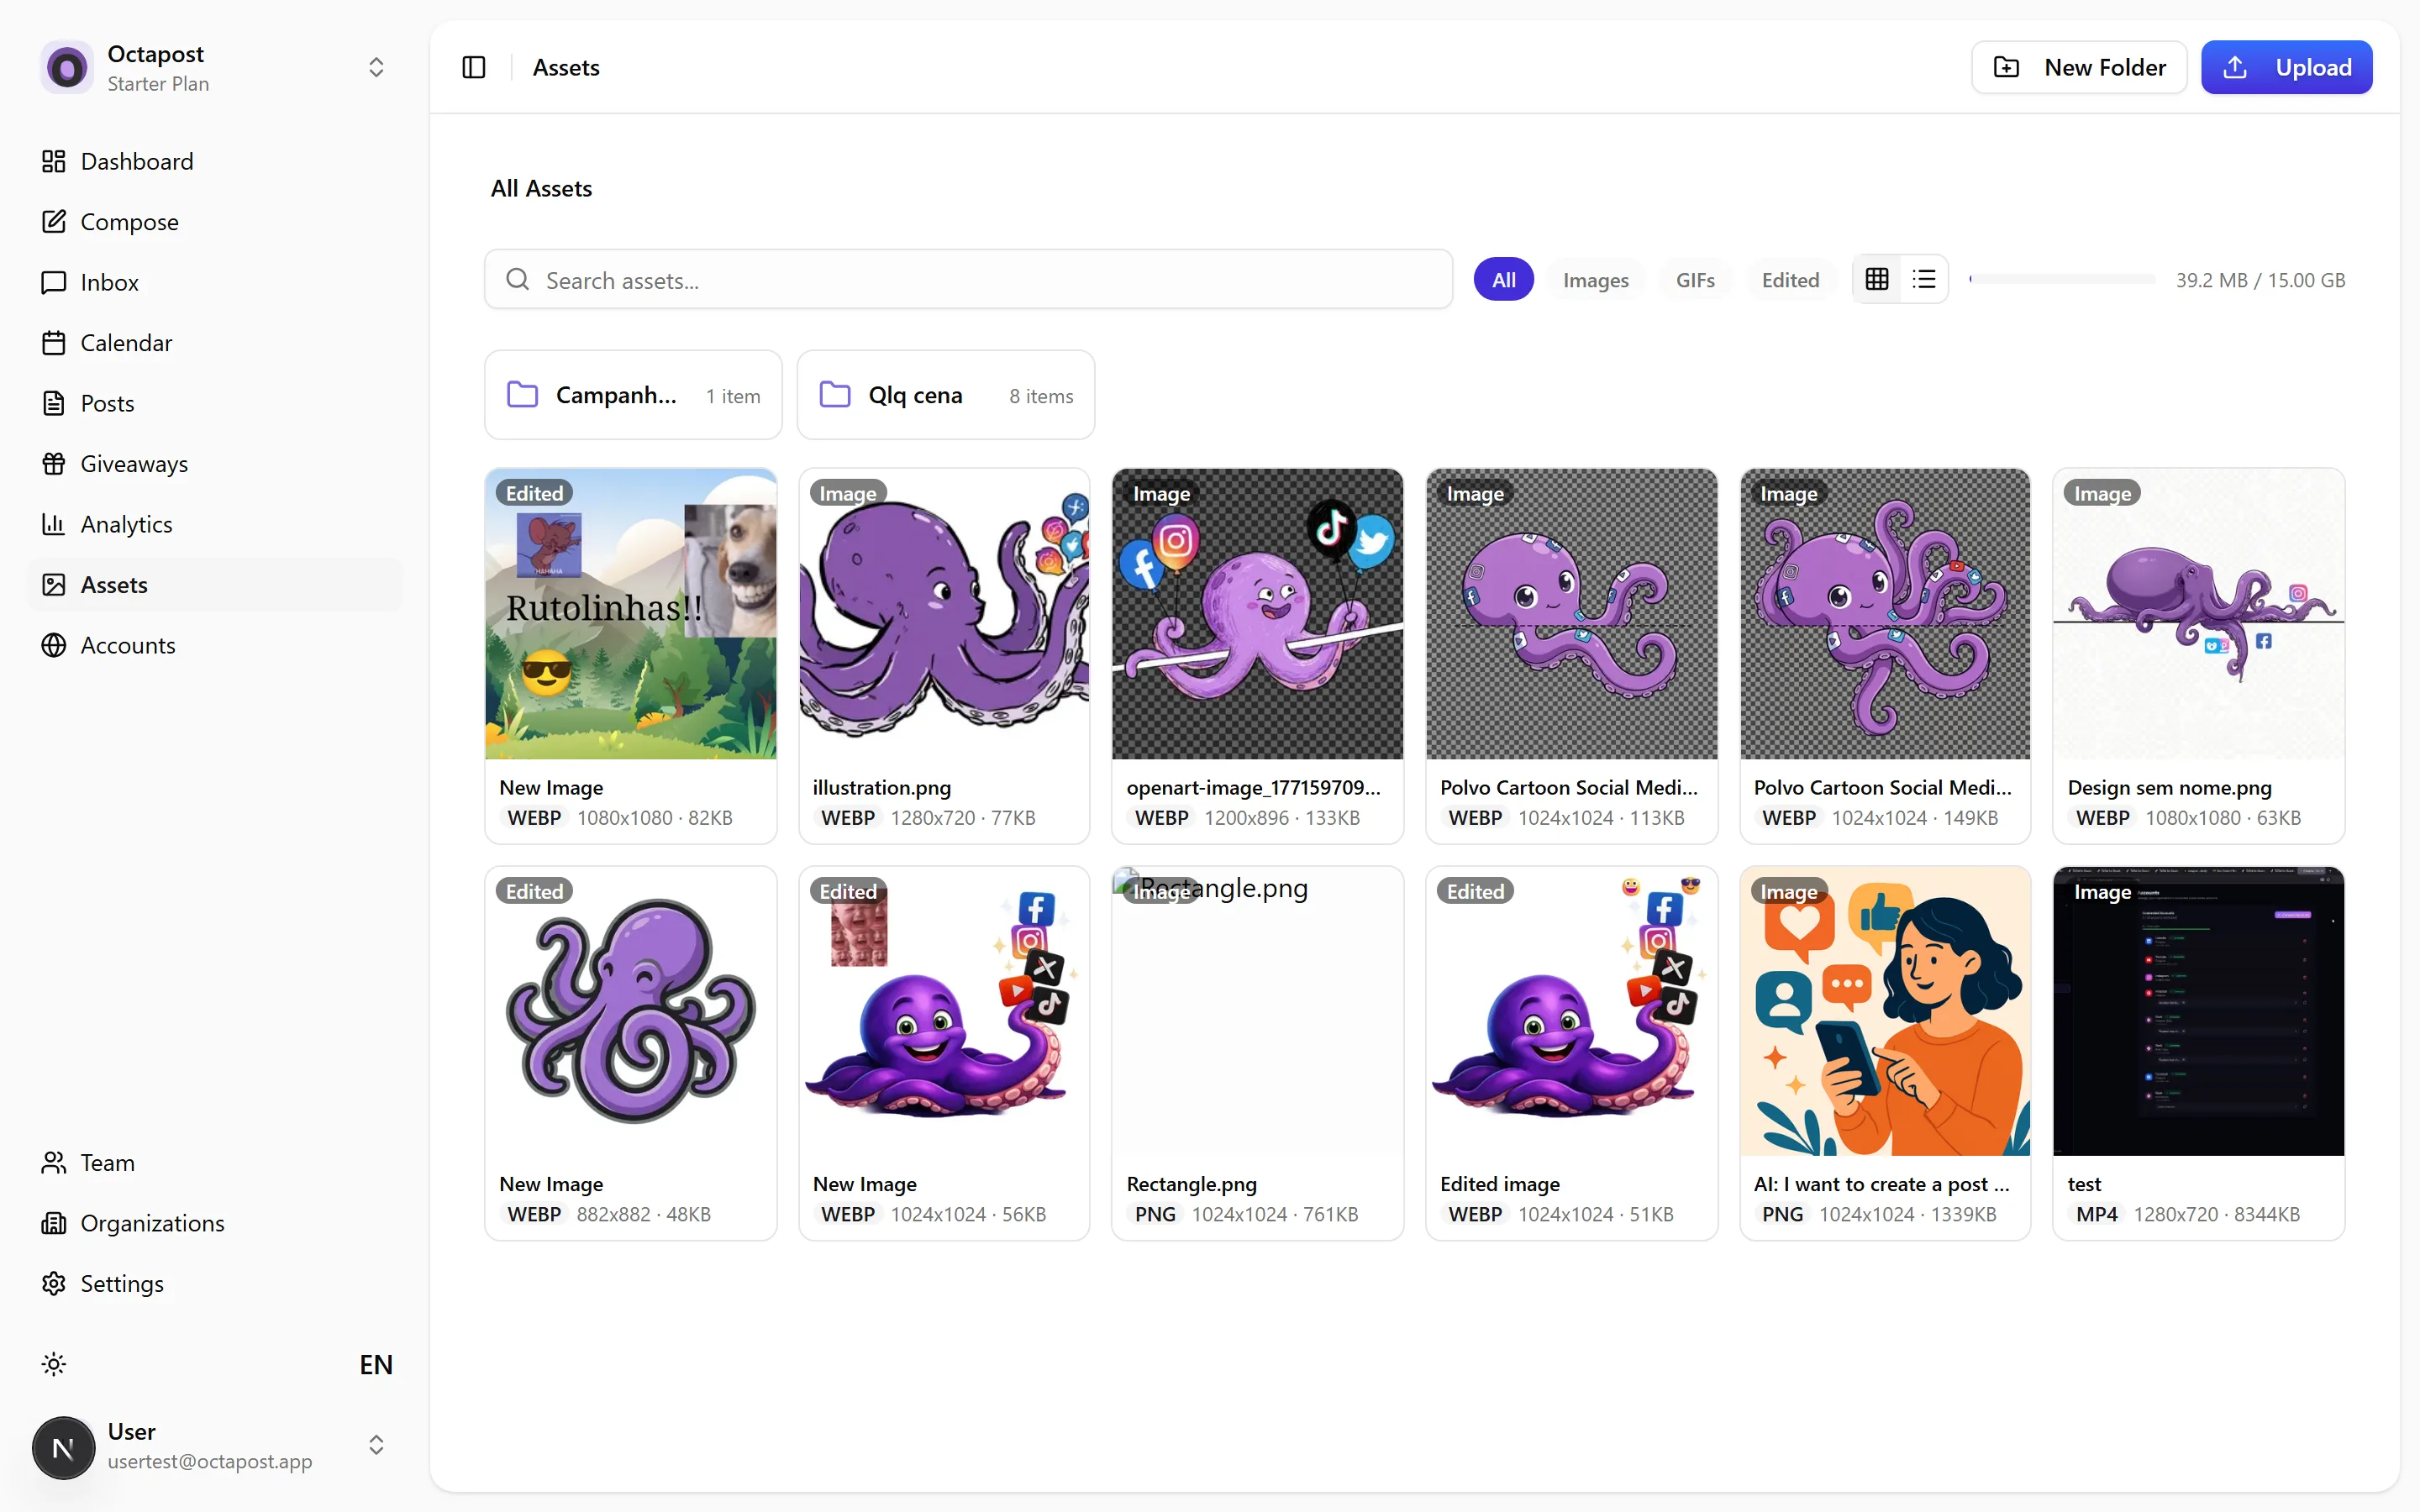This screenshot has width=2420, height=1512.
Task: Open the illustration.png thumbnail
Action: [x=944, y=614]
